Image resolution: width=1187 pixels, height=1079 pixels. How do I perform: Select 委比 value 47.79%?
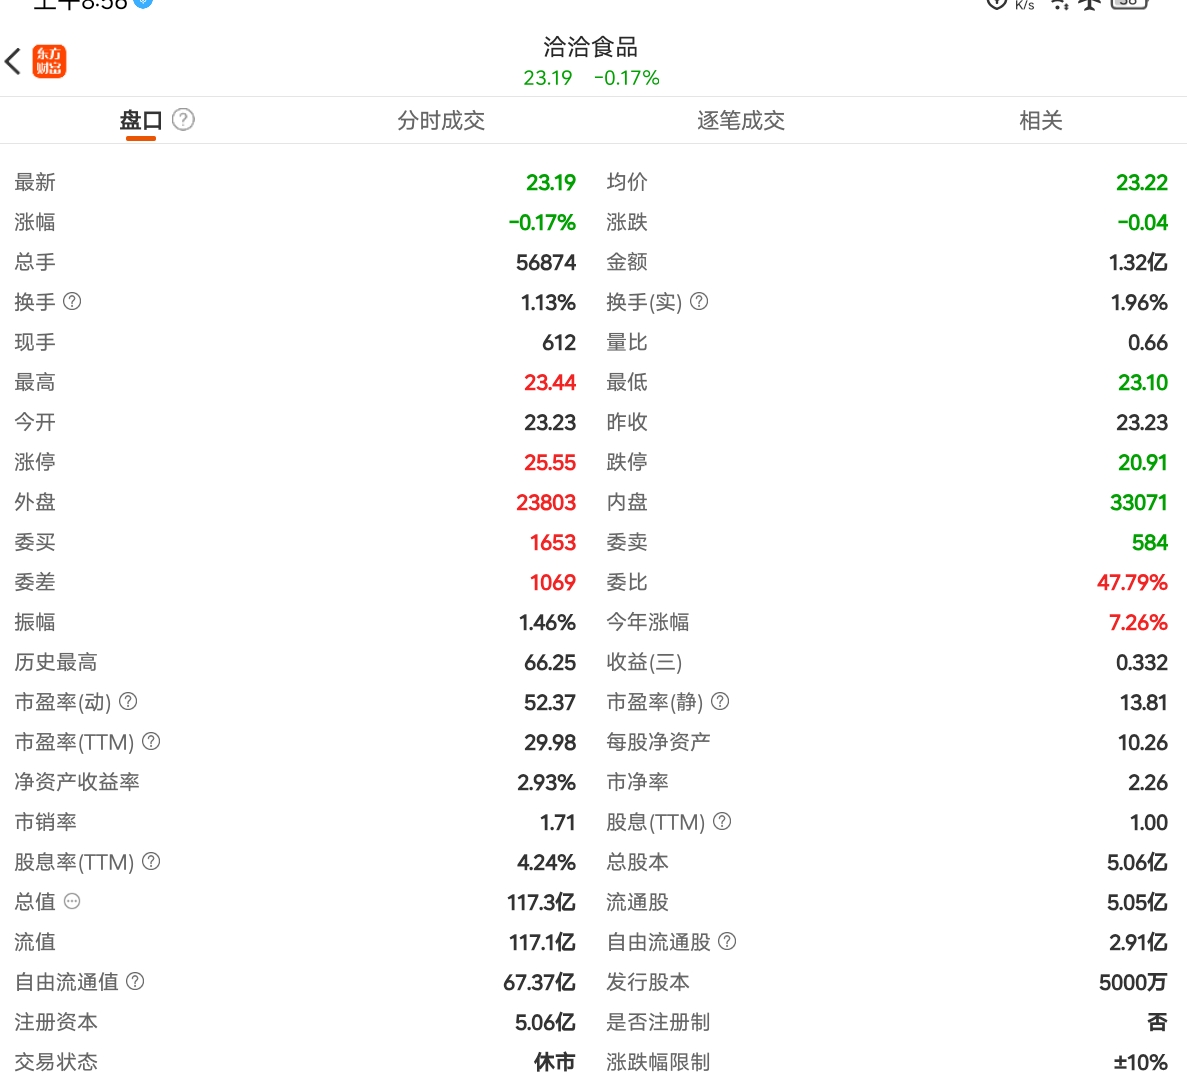point(1132,583)
